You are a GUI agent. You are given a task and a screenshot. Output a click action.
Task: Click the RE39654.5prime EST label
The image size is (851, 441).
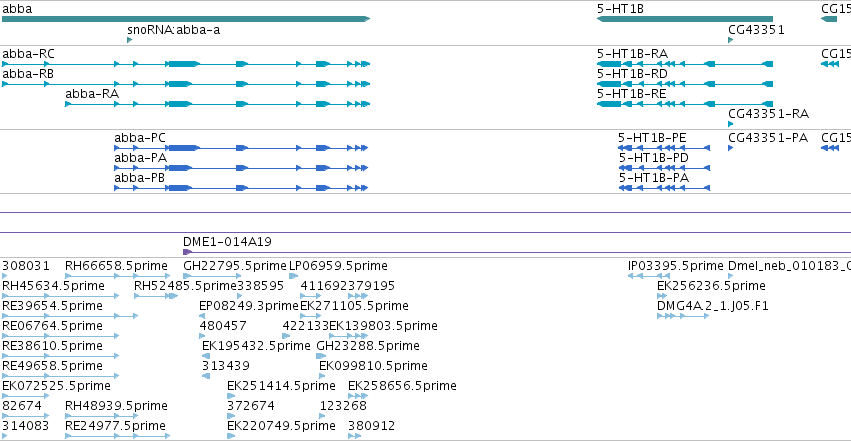click(52, 306)
